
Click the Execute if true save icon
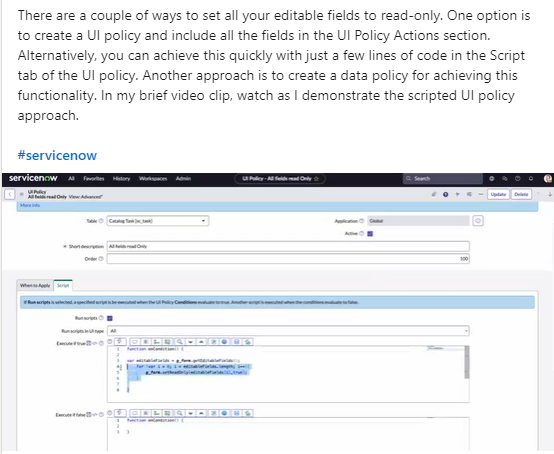coord(237,342)
